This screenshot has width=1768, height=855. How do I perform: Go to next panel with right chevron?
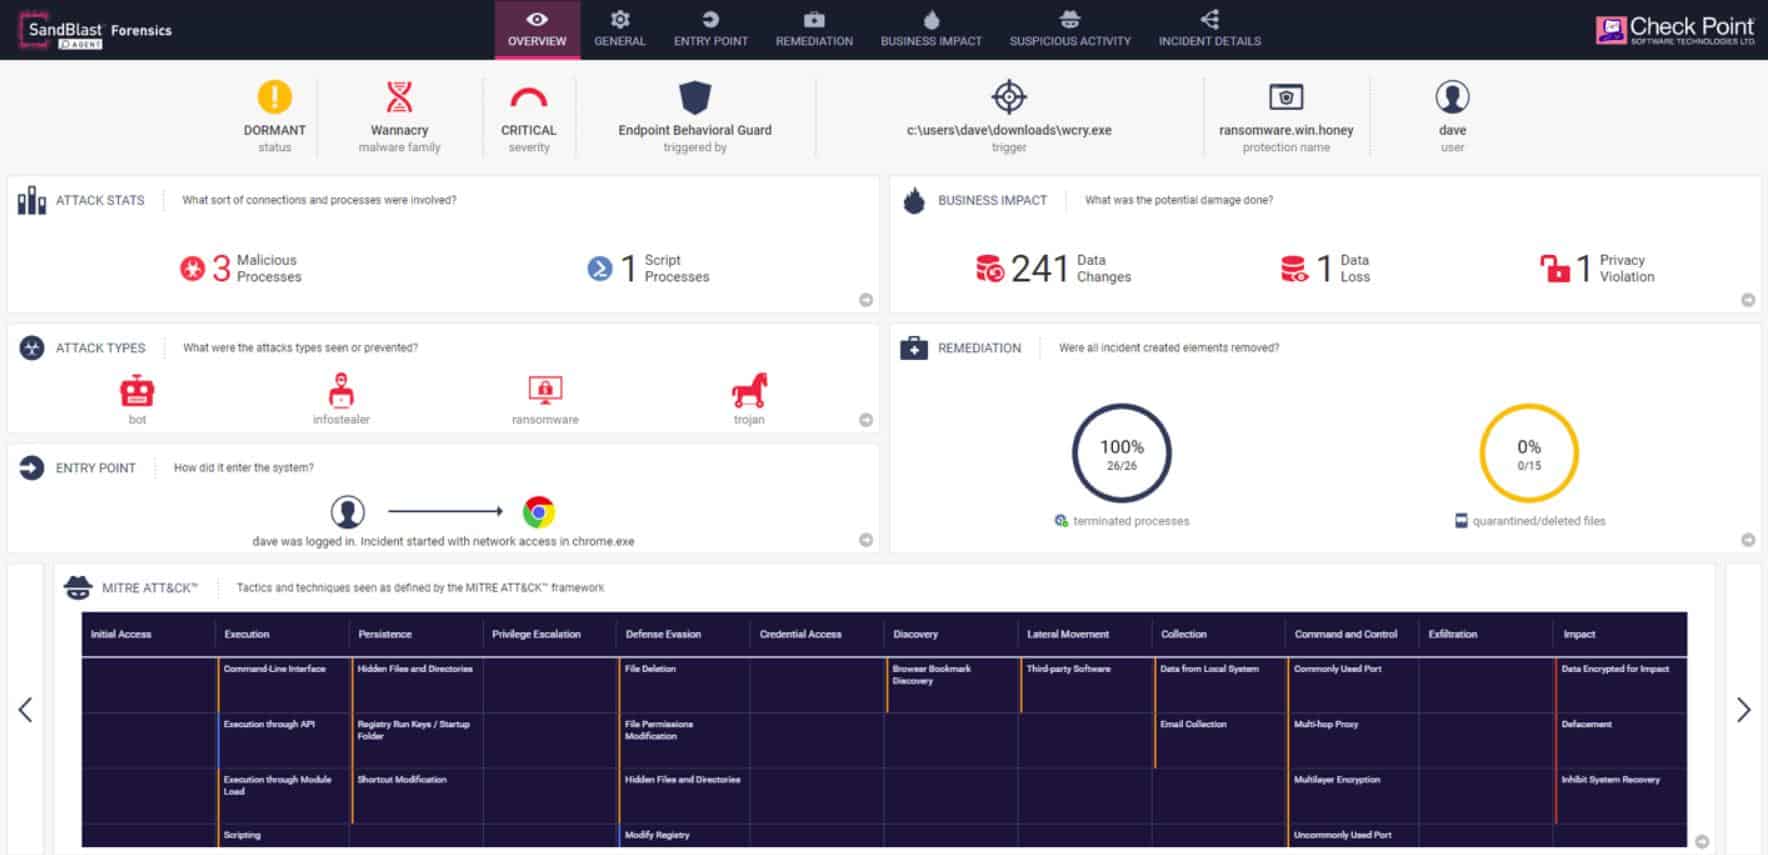click(1744, 710)
